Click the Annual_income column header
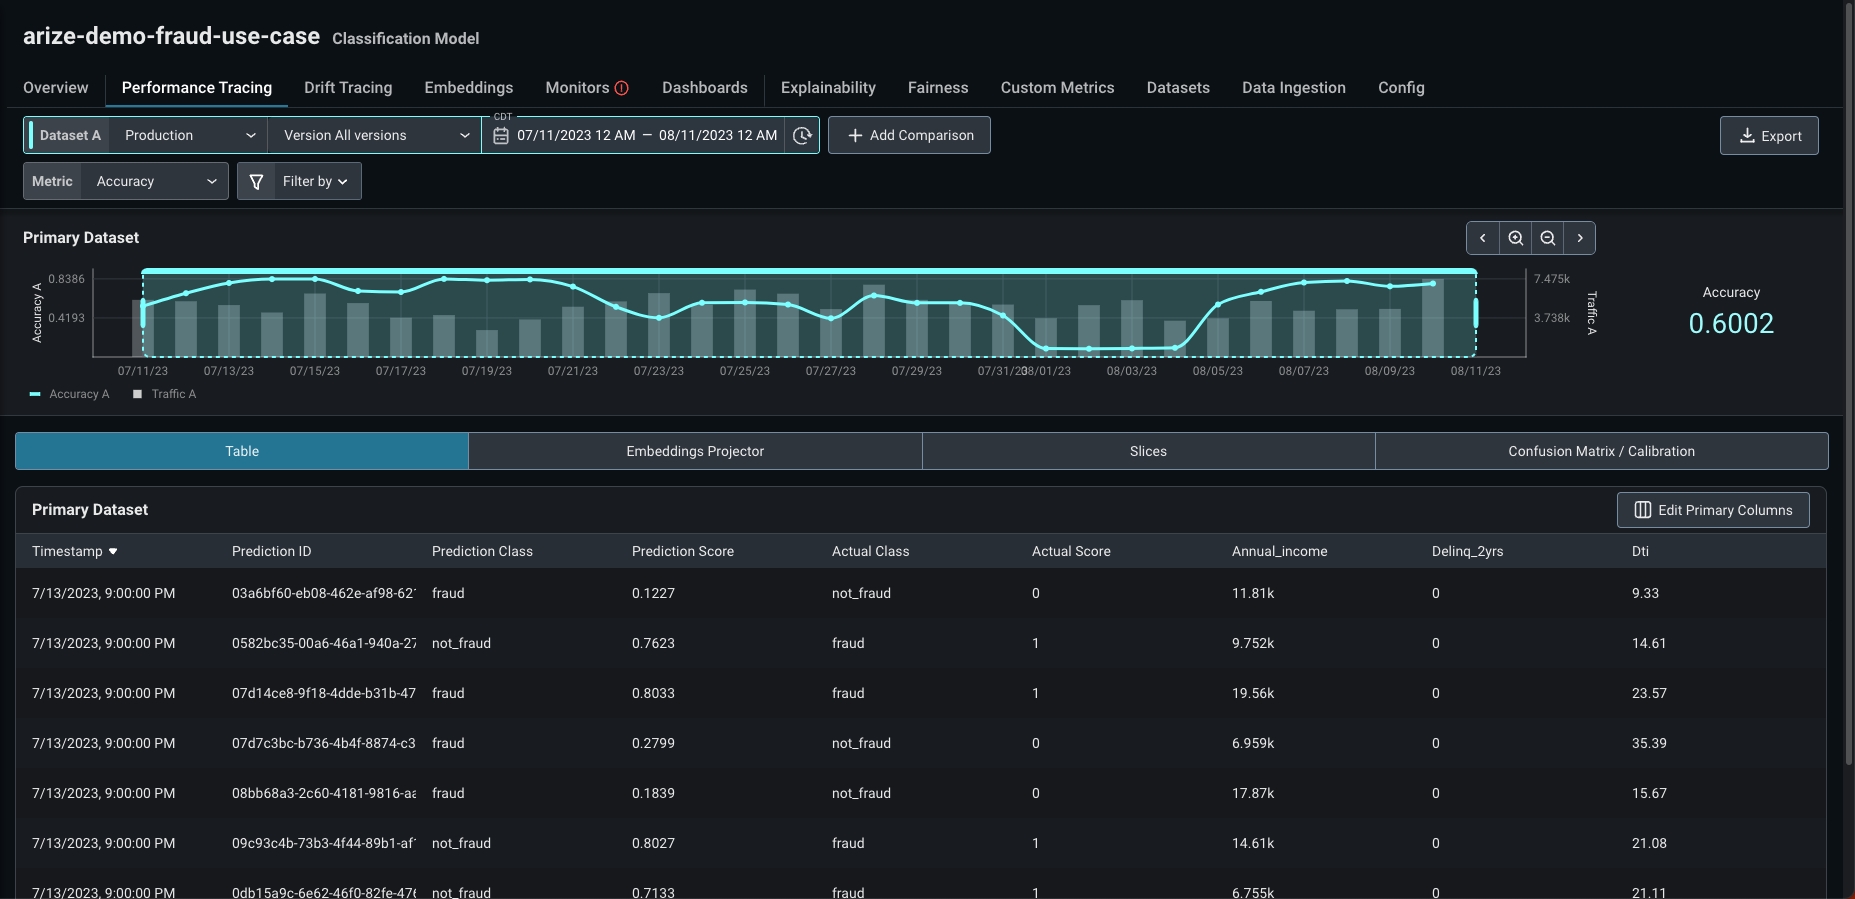Image resolution: width=1855 pixels, height=899 pixels. pos(1280,551)
